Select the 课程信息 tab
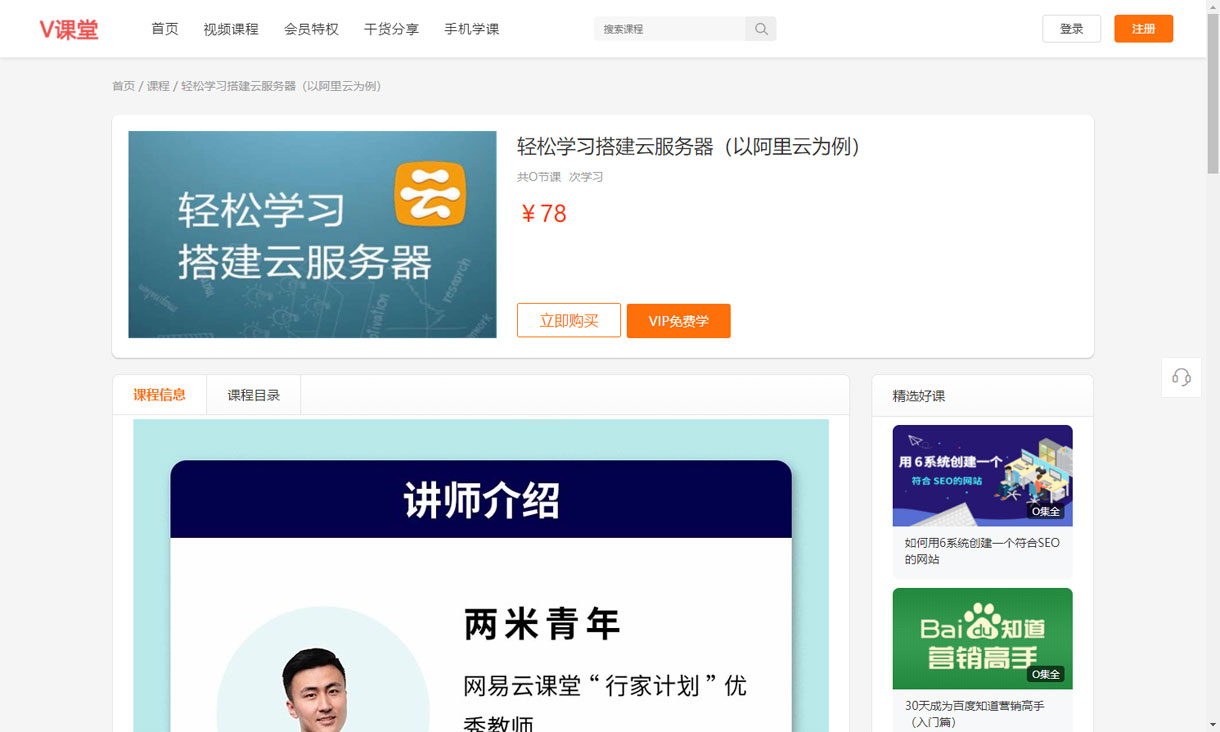This screenshot has width=1220, height=732. point(160,395)
